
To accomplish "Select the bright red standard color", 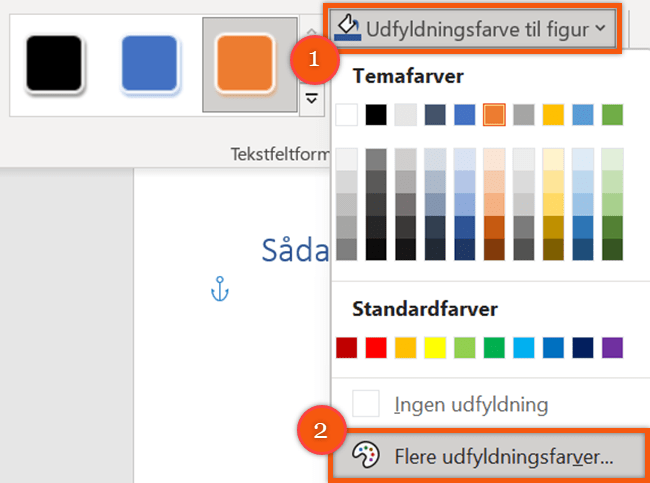I will (376, 348).
